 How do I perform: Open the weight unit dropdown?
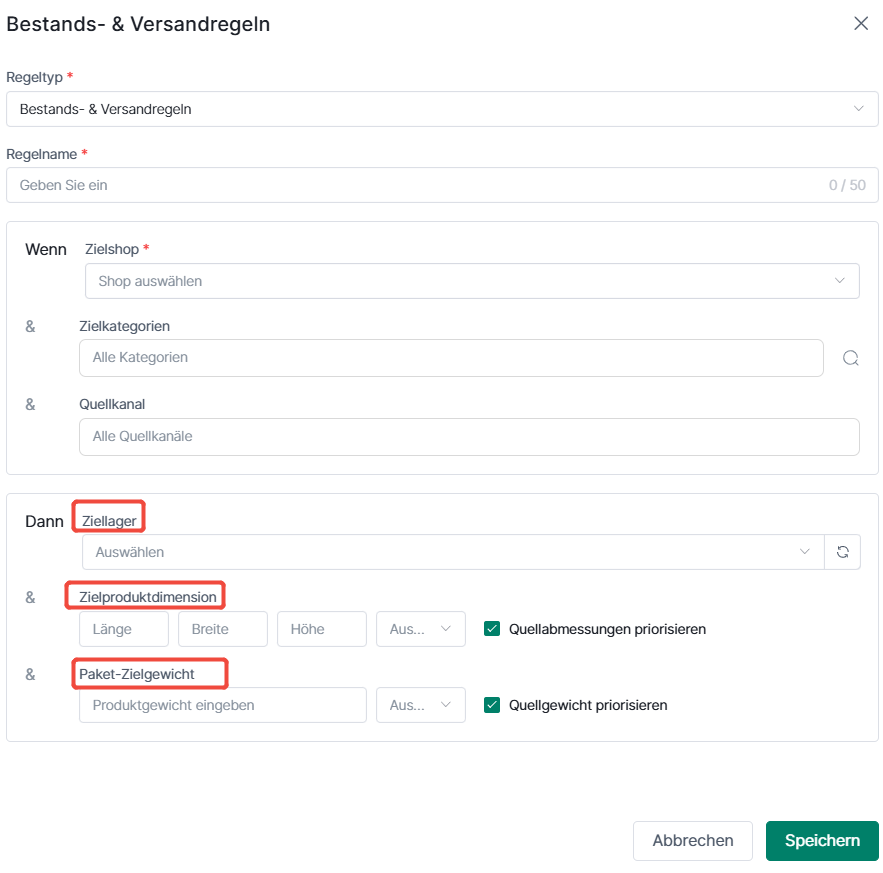tap(421, 705)
